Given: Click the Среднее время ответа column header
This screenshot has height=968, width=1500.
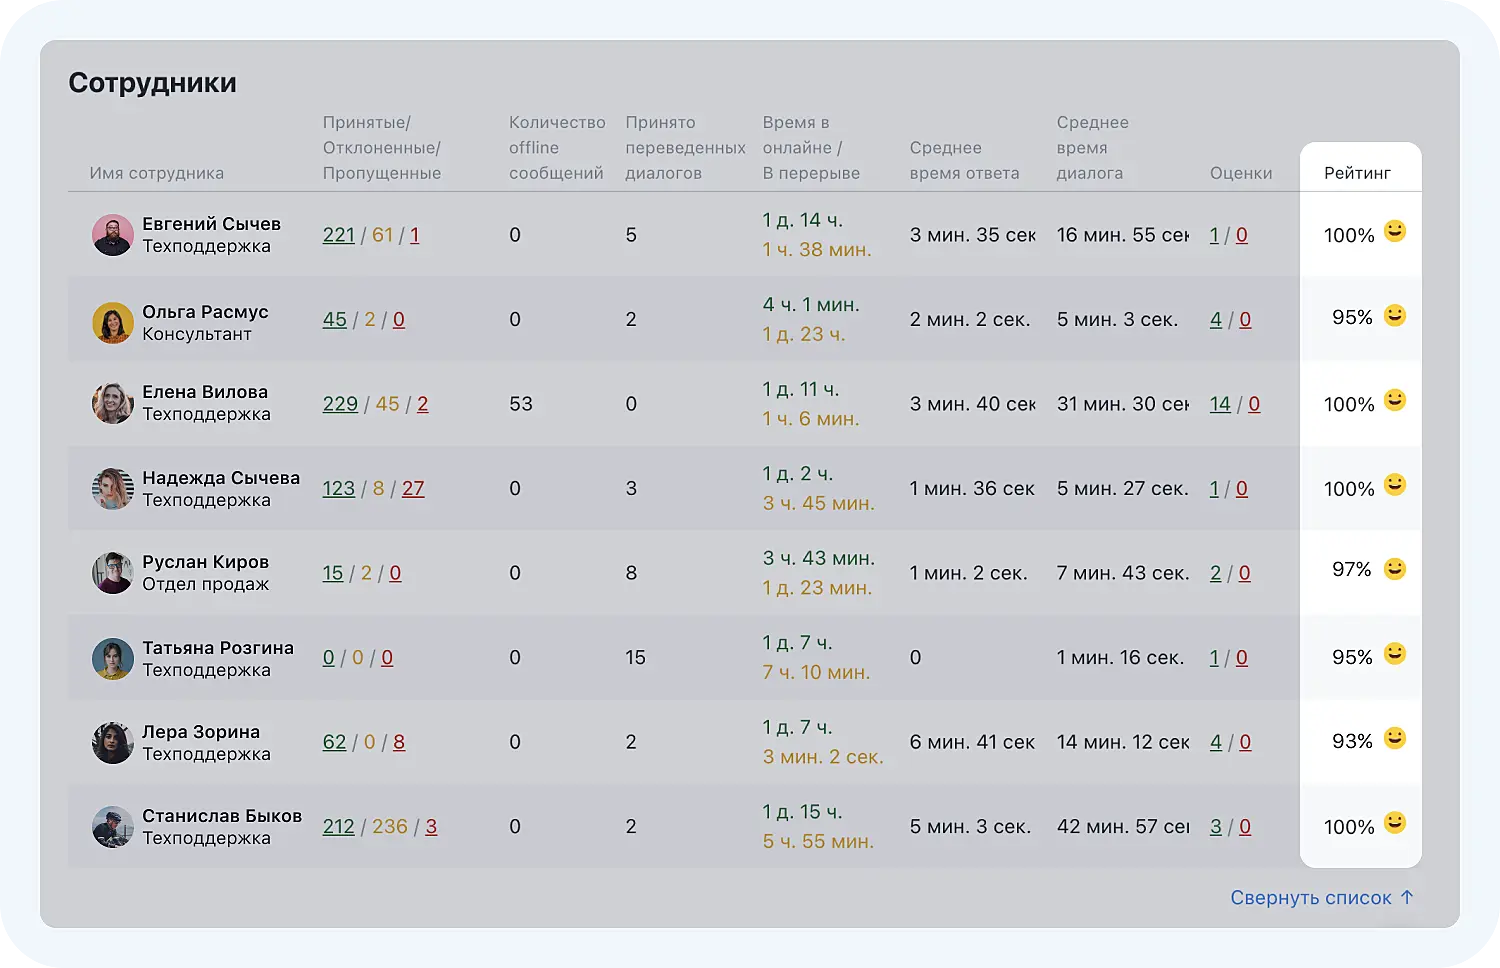Looking at the screenshot, I should [x=964, y=161].
